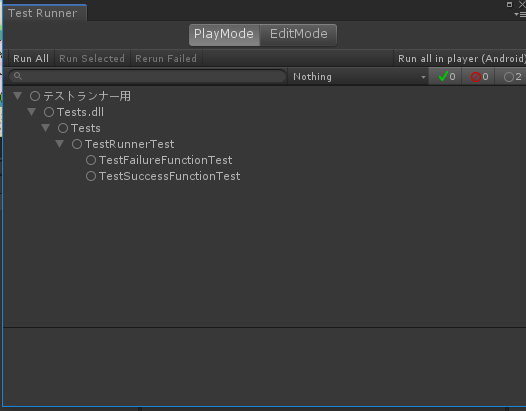This screenshot has height=411, width=526.
Task: Select TestFailureFunctionTest
Action: coord(165,160)
